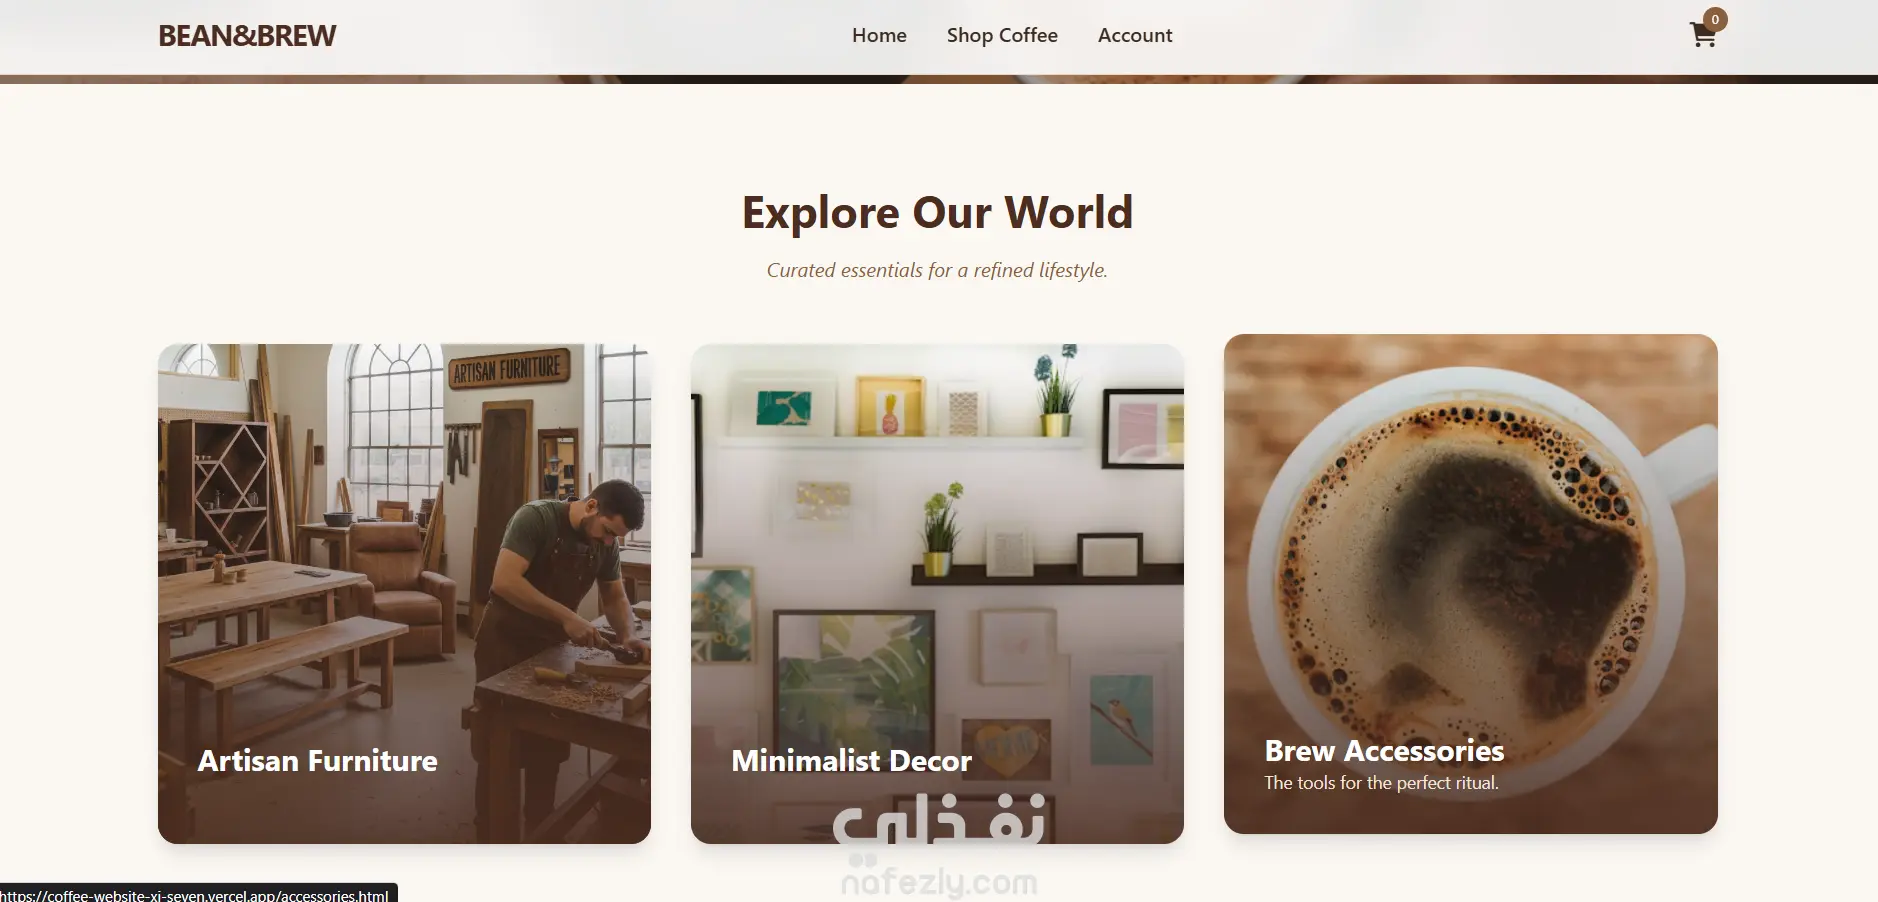Click the "Minimalist Decor" card title
Screen dimensions: 1878x902
pos(851,761)
